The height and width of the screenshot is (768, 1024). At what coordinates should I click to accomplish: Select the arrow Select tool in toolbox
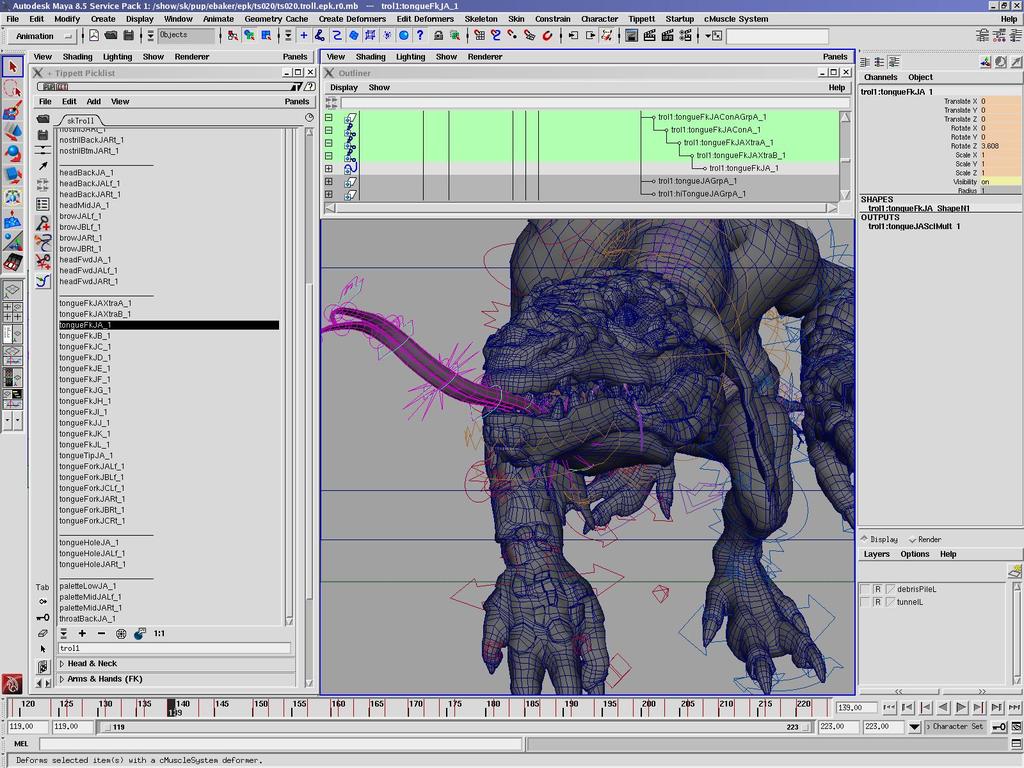pos(13,67)
